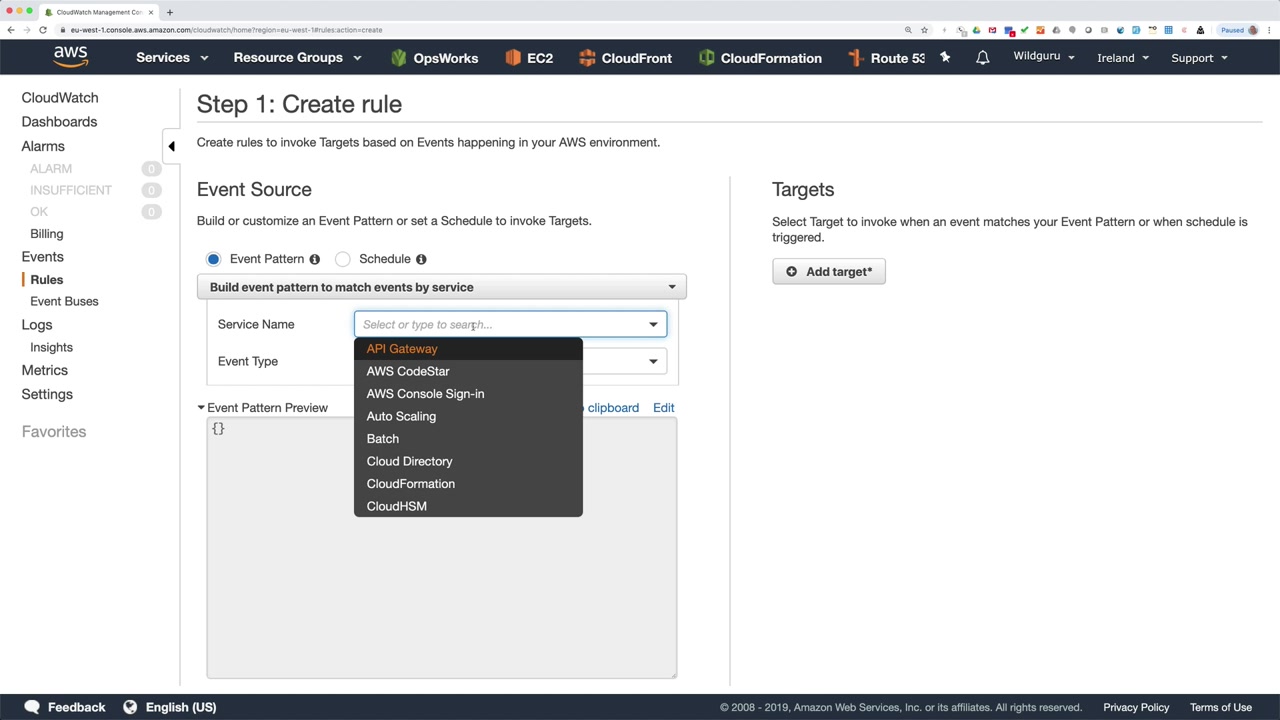Select the Event Pattern radio button
The width and height of the screenshot is (1280, 720).
point(213,259)
